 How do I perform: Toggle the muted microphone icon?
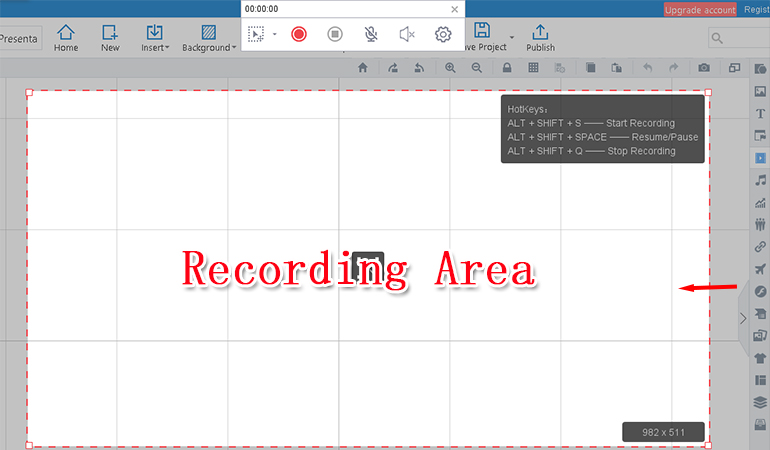(x=371, y=34)
